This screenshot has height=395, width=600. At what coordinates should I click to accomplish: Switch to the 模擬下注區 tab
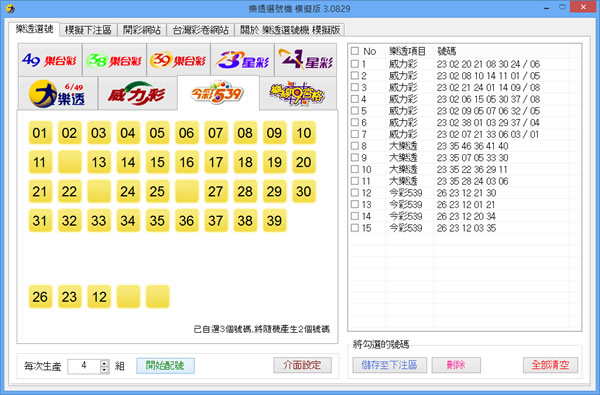click(x=88, y=30)
